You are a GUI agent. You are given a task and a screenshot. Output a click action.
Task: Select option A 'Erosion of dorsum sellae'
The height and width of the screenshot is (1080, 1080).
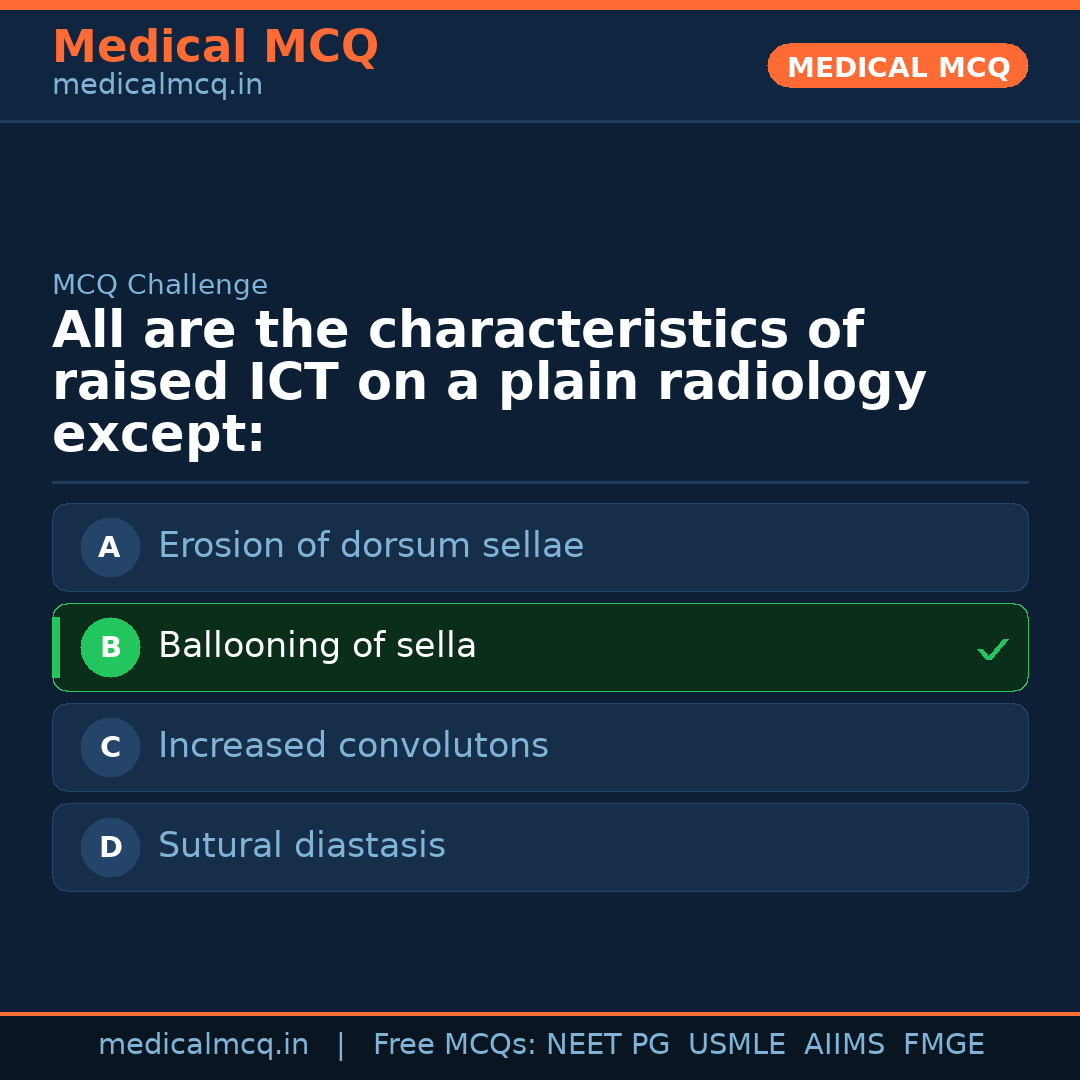tap(540, 547)
